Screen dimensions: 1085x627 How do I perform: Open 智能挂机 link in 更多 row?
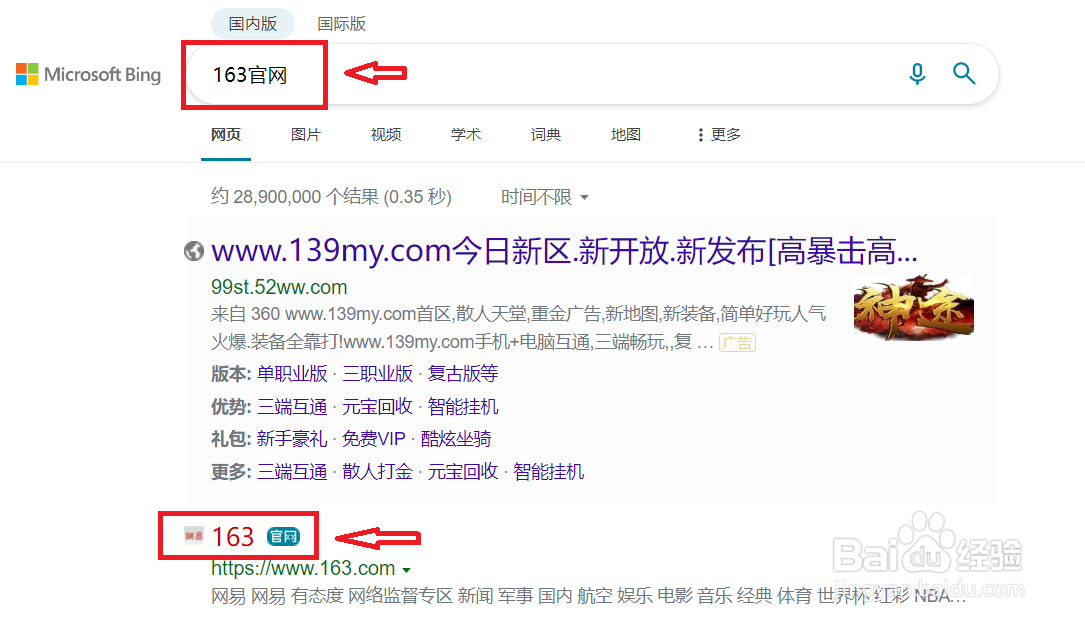pyautogui.click(x=549, y=471)
